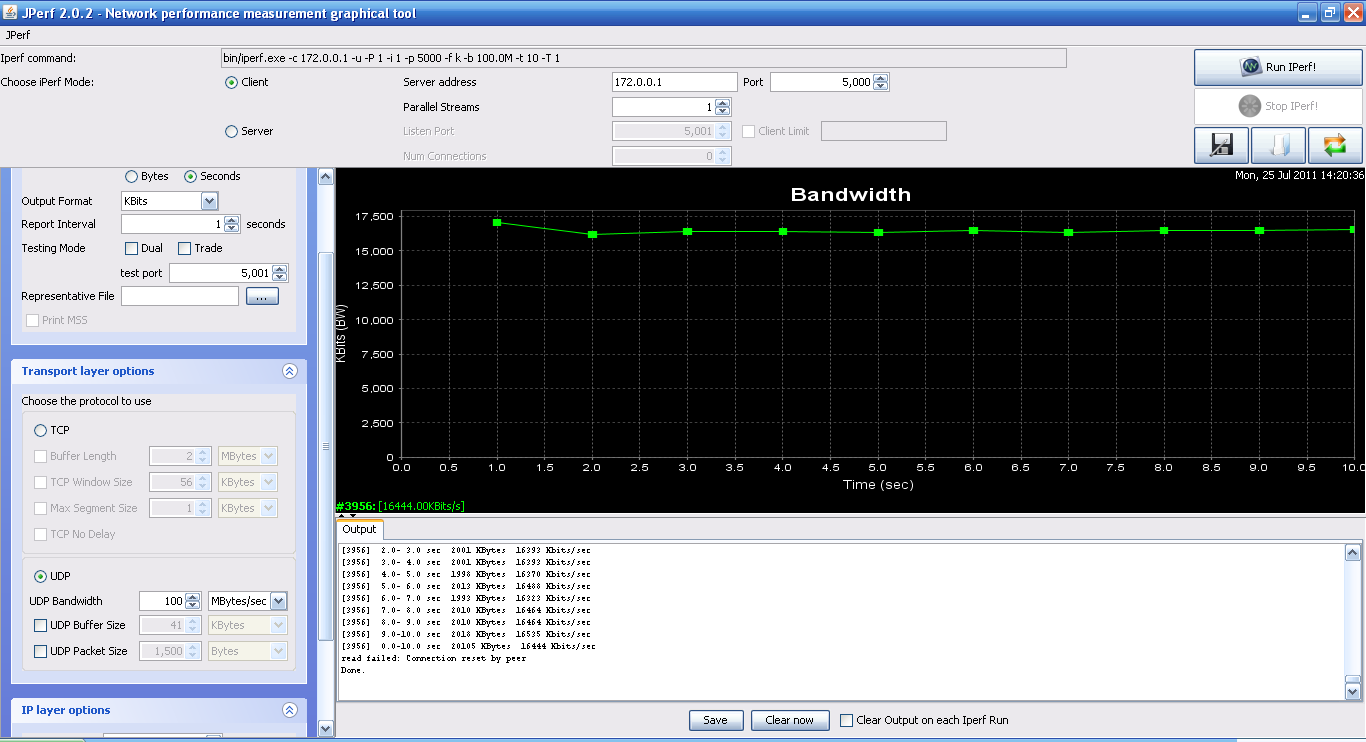The image size is (1366, 742).
Task: Select the Output tab
Action: pyautogui.click(x=359, y=529)
